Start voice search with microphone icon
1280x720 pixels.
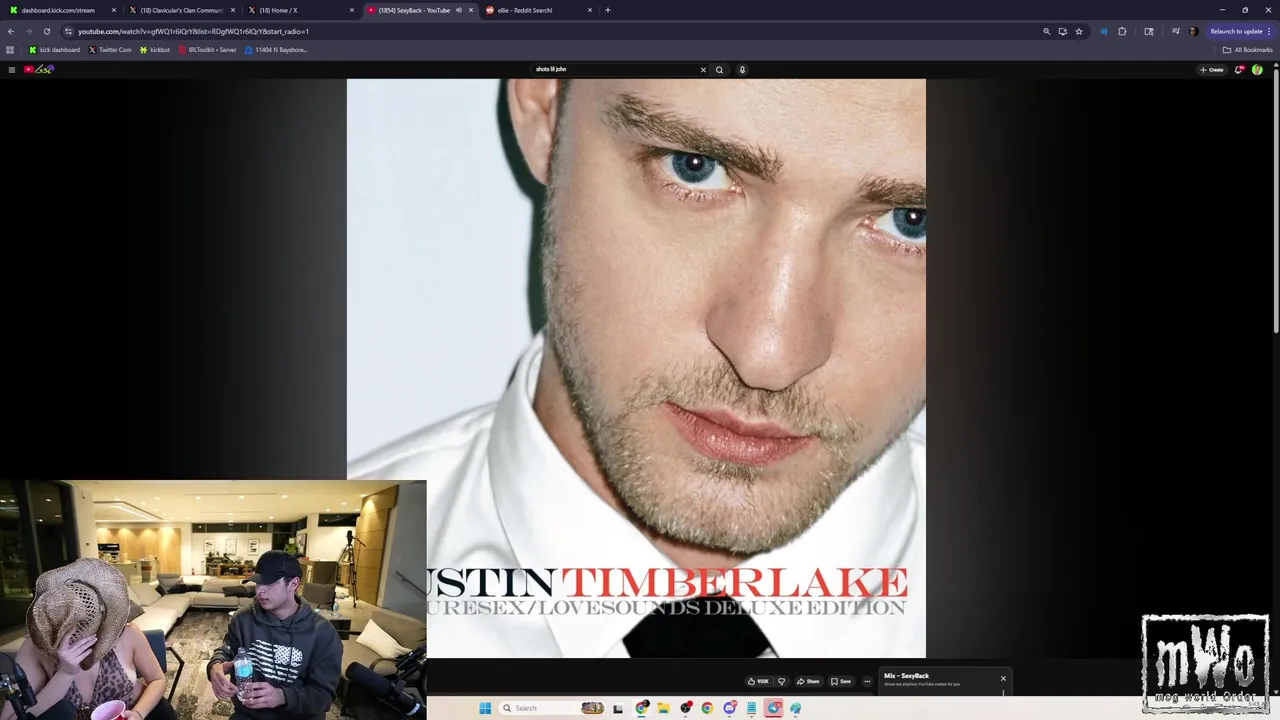[742, 69]
